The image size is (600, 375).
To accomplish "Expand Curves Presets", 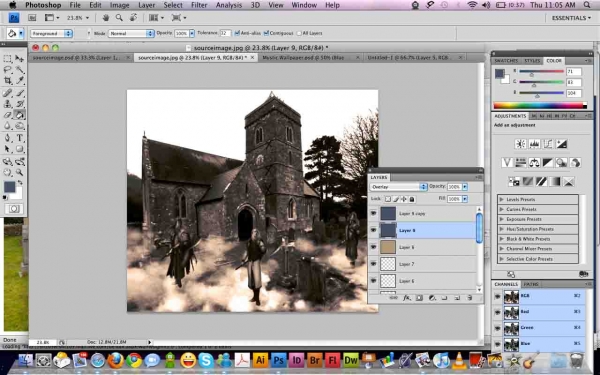I will [501, 209].
